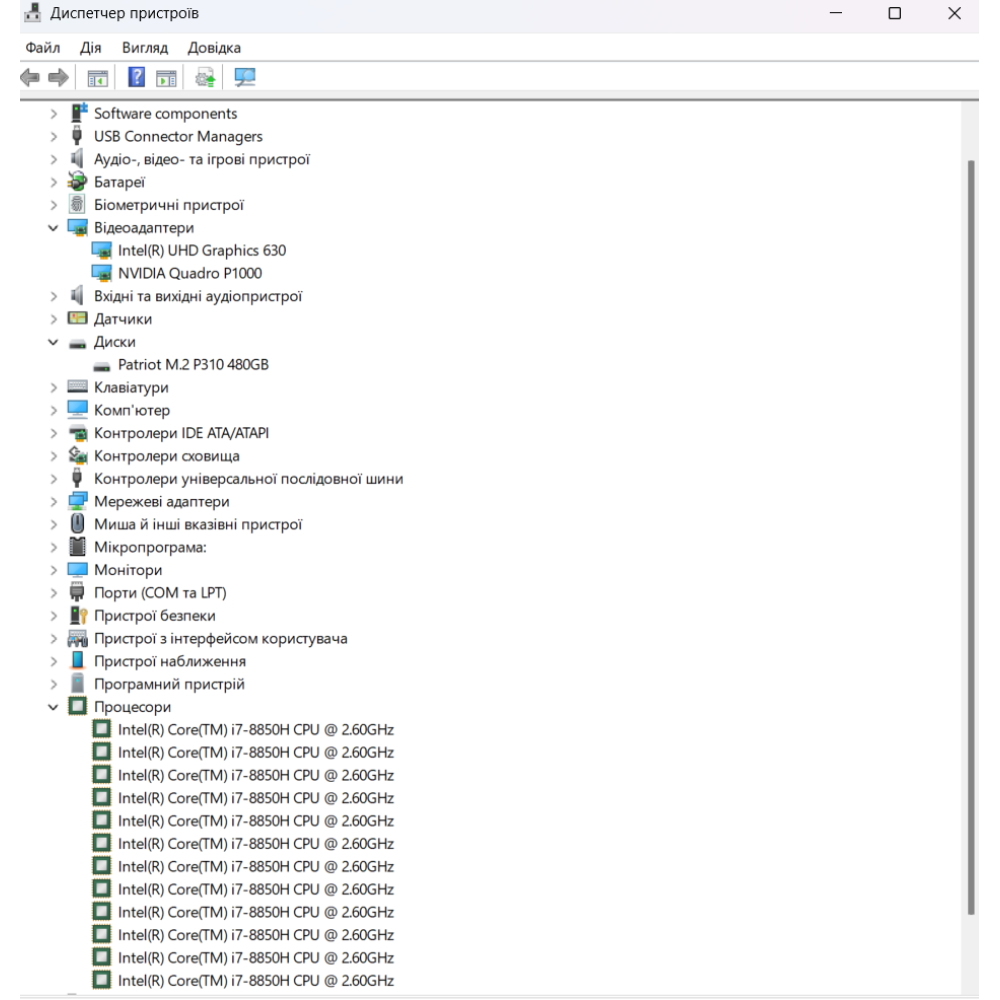The image size is (1000, 1000).
Task: Open the Довідка menu
Action: [214, 48]
